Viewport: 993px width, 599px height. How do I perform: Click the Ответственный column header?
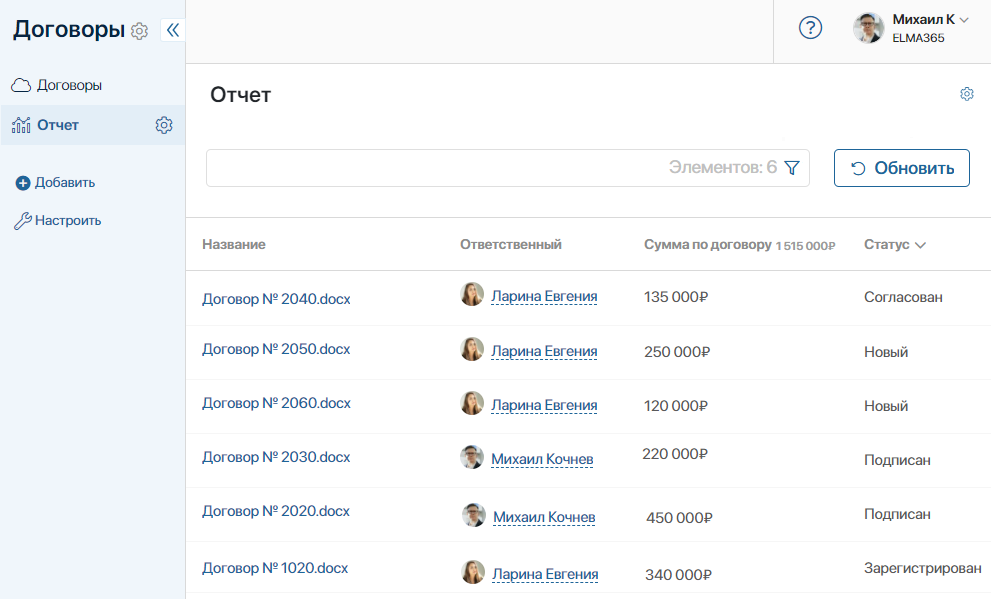510,244
